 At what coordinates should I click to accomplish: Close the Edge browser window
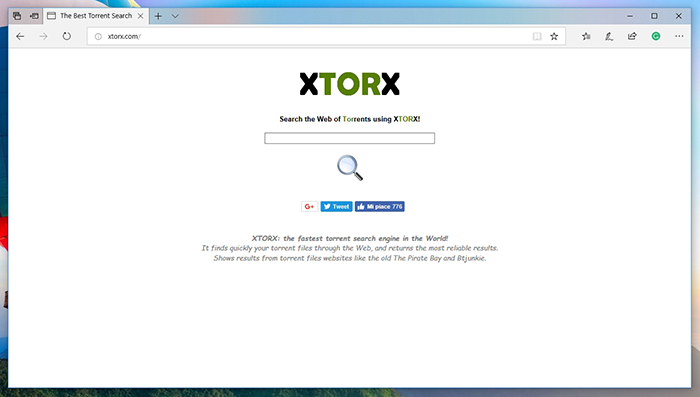click(x=679, y=16)
